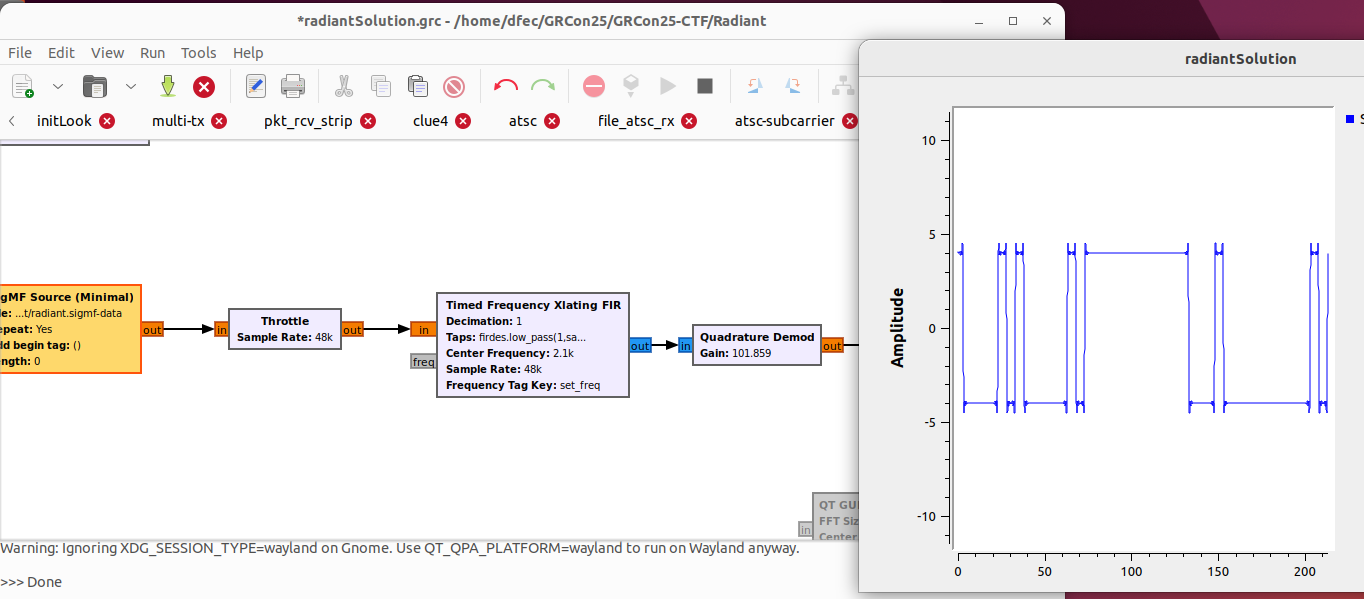Click the open flowgraph folder icon
Viewport: 1364px width, 599px height.
pos(95,87)
